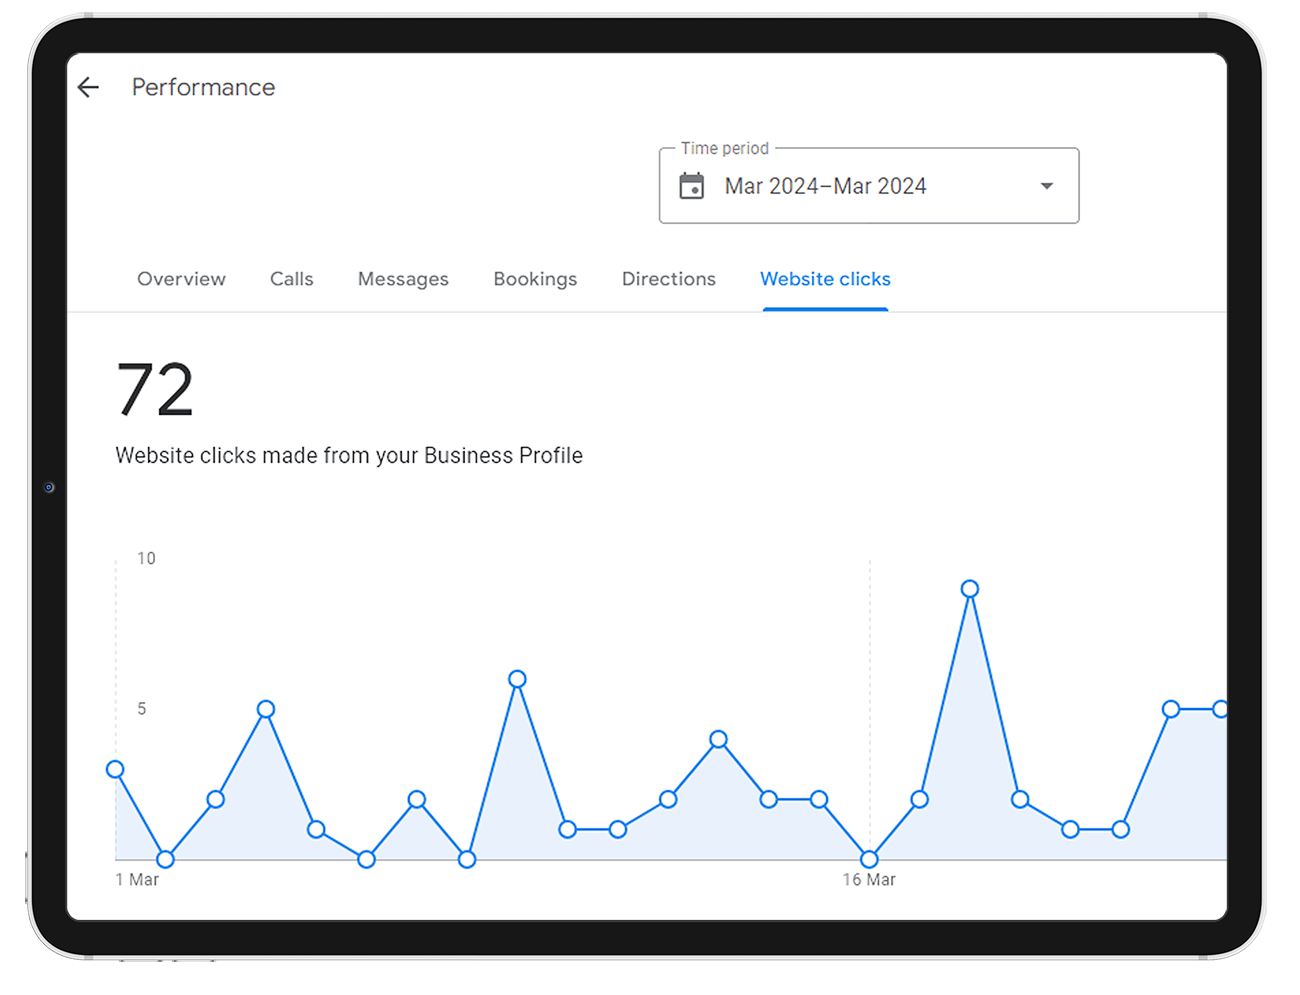Click the 72 total clicks number
This screenshot has height=995, width=1300.
155,390
